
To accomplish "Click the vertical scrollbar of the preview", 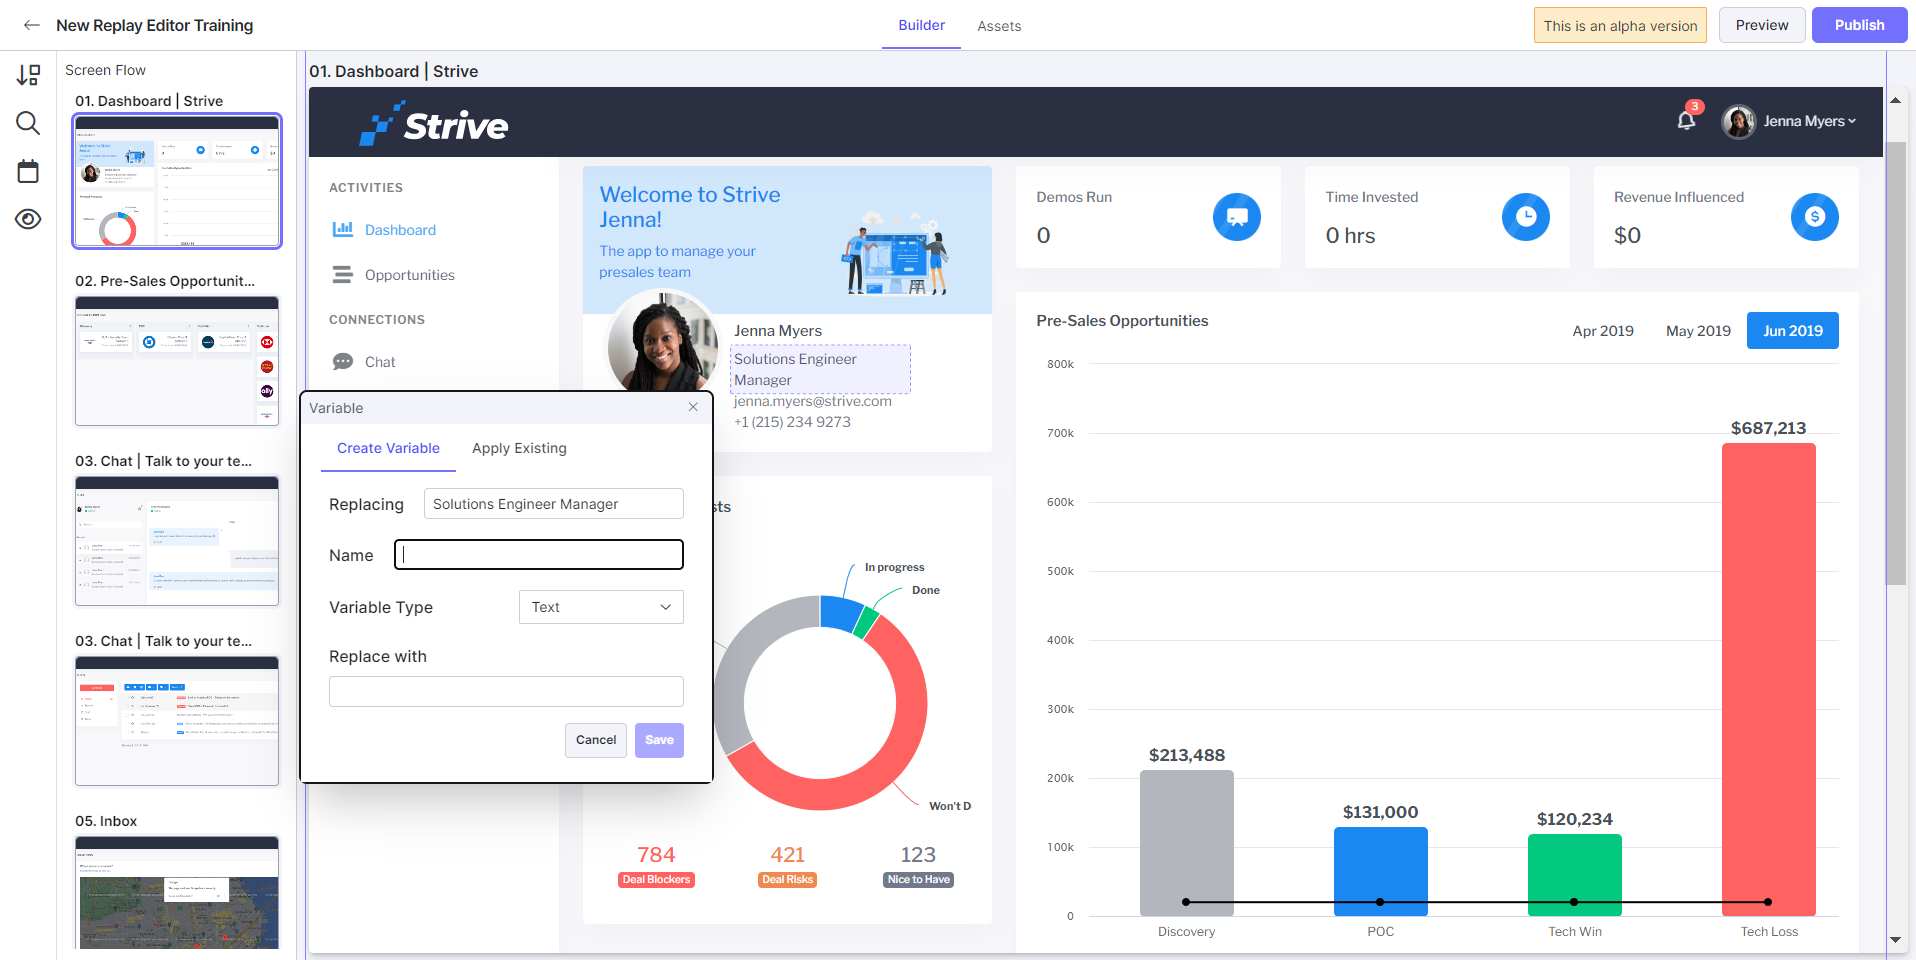I will (1895, 363).
